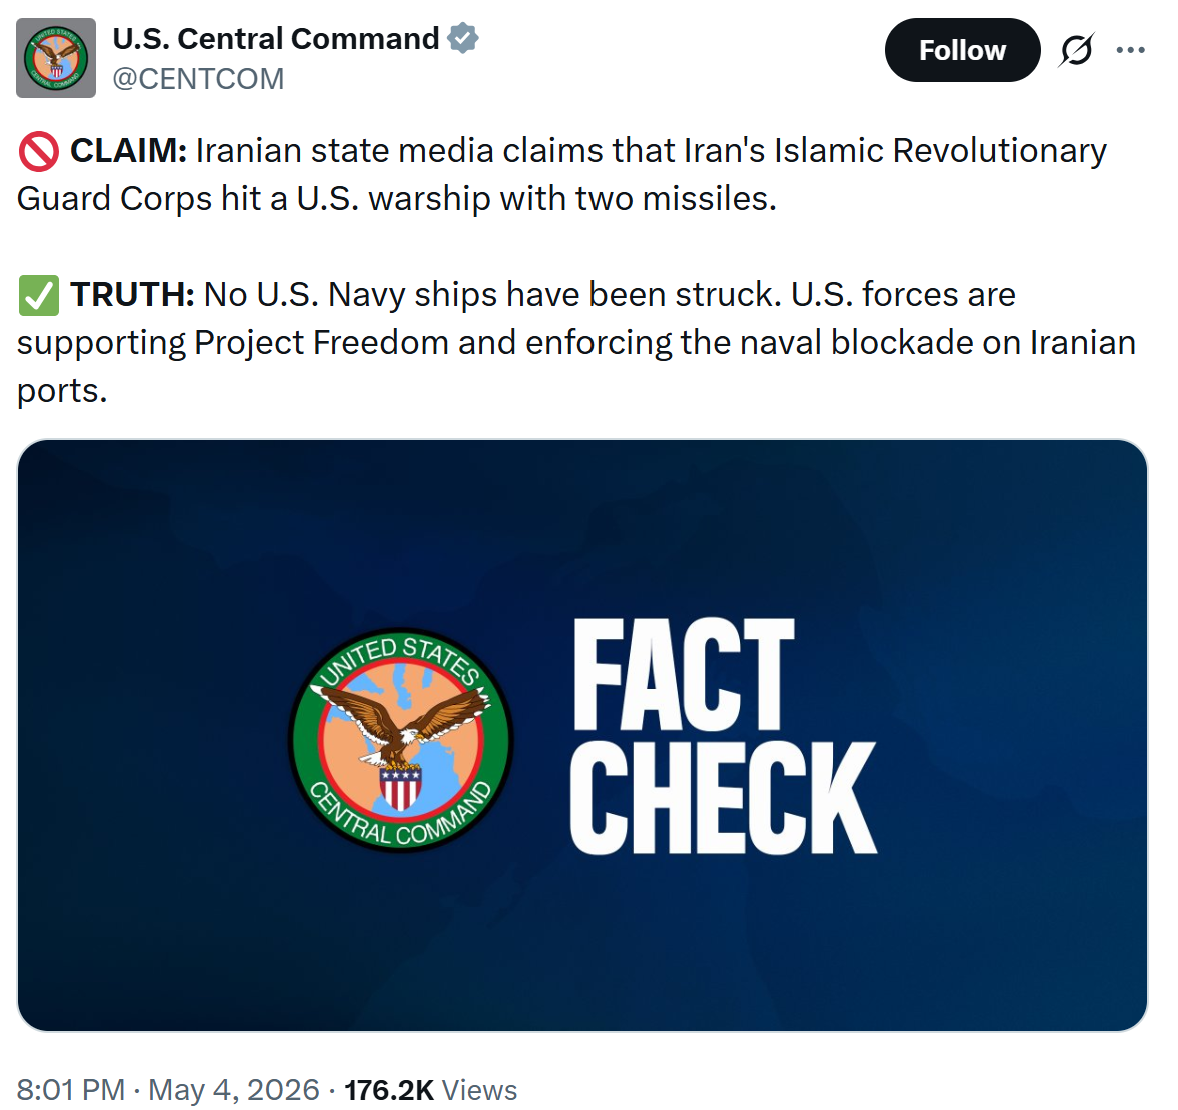
Task: View the 176.2K Views count
Action: (430, 1090)
